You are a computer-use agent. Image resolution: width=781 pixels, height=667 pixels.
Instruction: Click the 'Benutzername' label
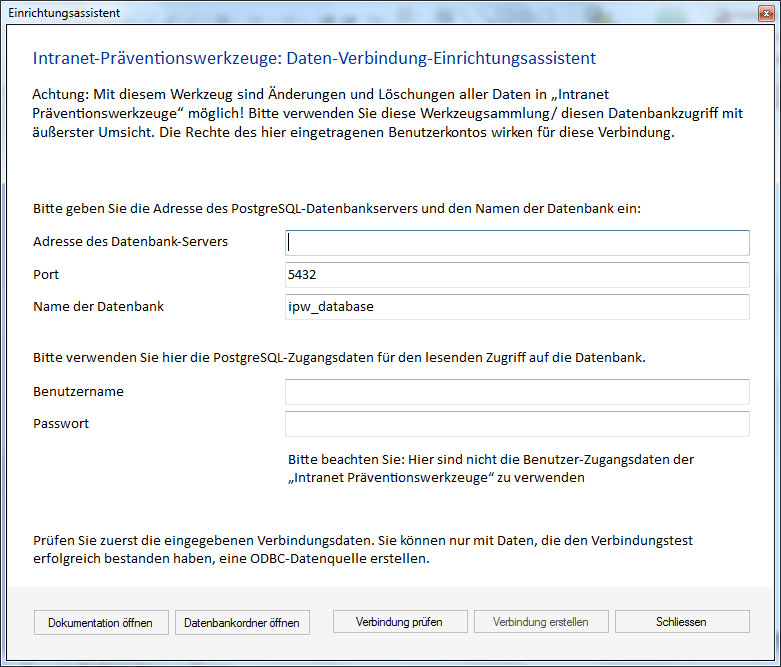click(78, 391)
